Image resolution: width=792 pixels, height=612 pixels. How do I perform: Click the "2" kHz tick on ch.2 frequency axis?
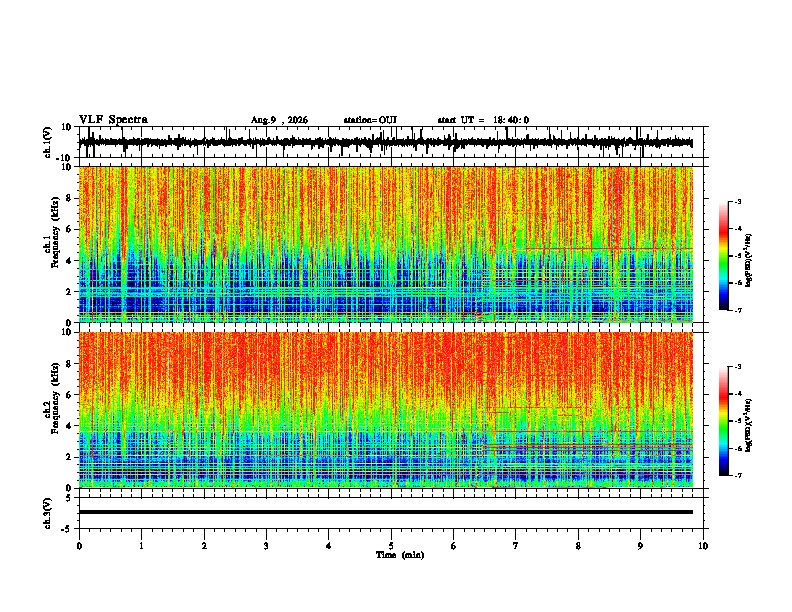click(x=69, y=457)
